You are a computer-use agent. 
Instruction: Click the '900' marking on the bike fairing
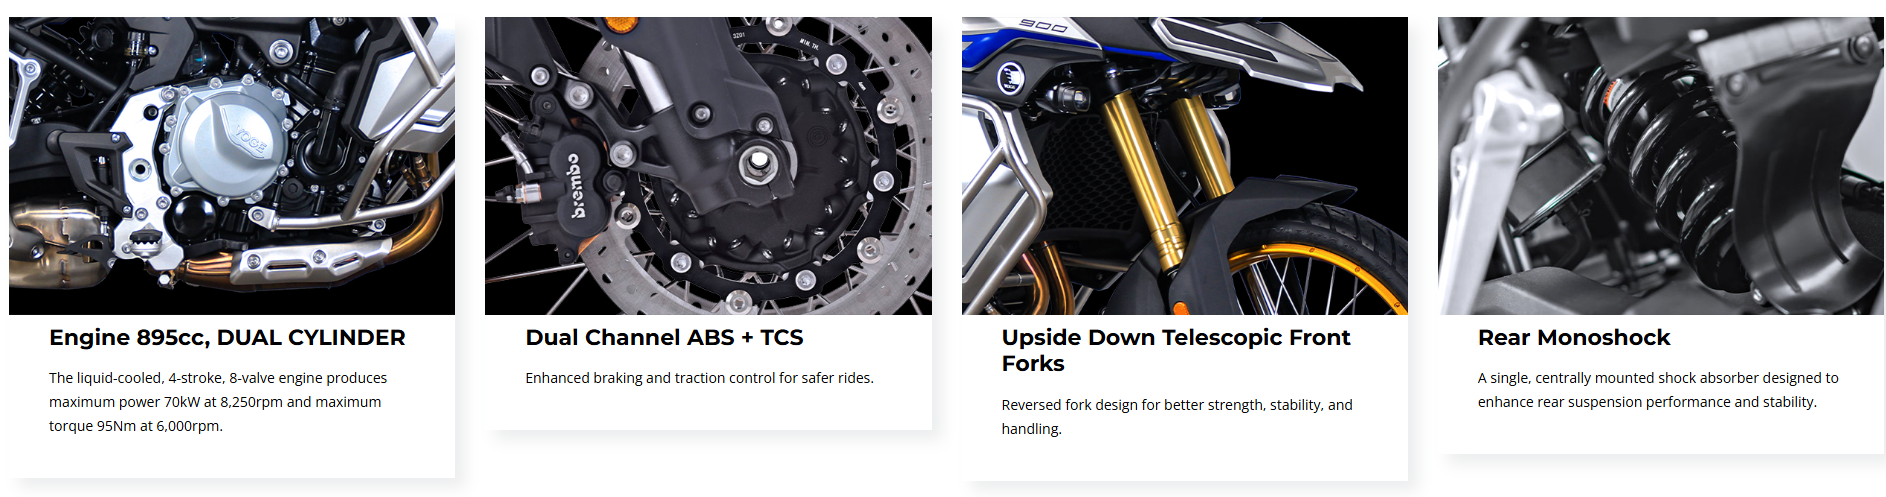1043,26
